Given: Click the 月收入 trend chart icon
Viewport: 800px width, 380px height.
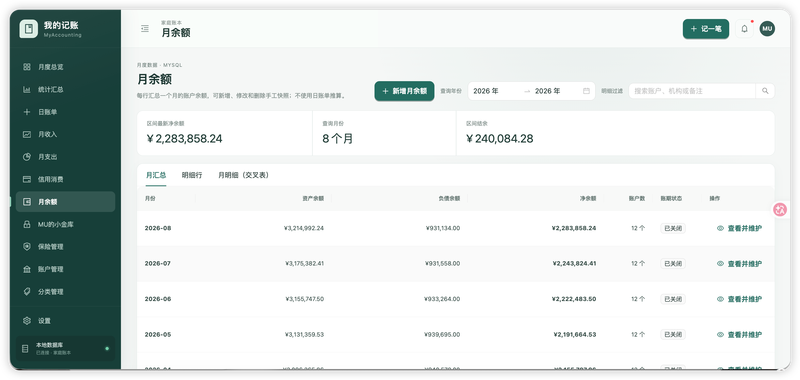Looking at the screenshot, I should (x=27, y=134).
